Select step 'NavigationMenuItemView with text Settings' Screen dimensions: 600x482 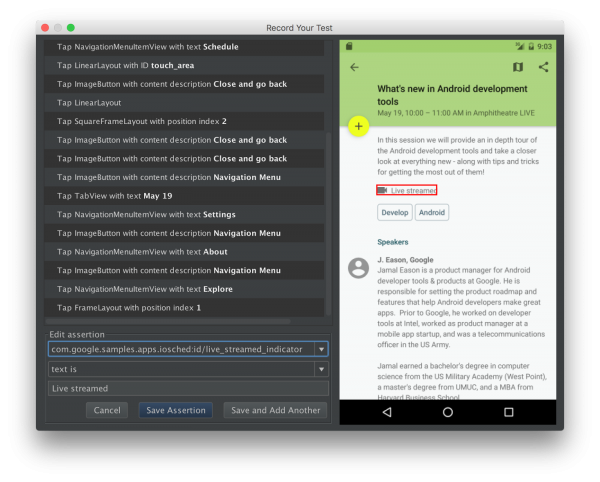(x=184, y=215)
